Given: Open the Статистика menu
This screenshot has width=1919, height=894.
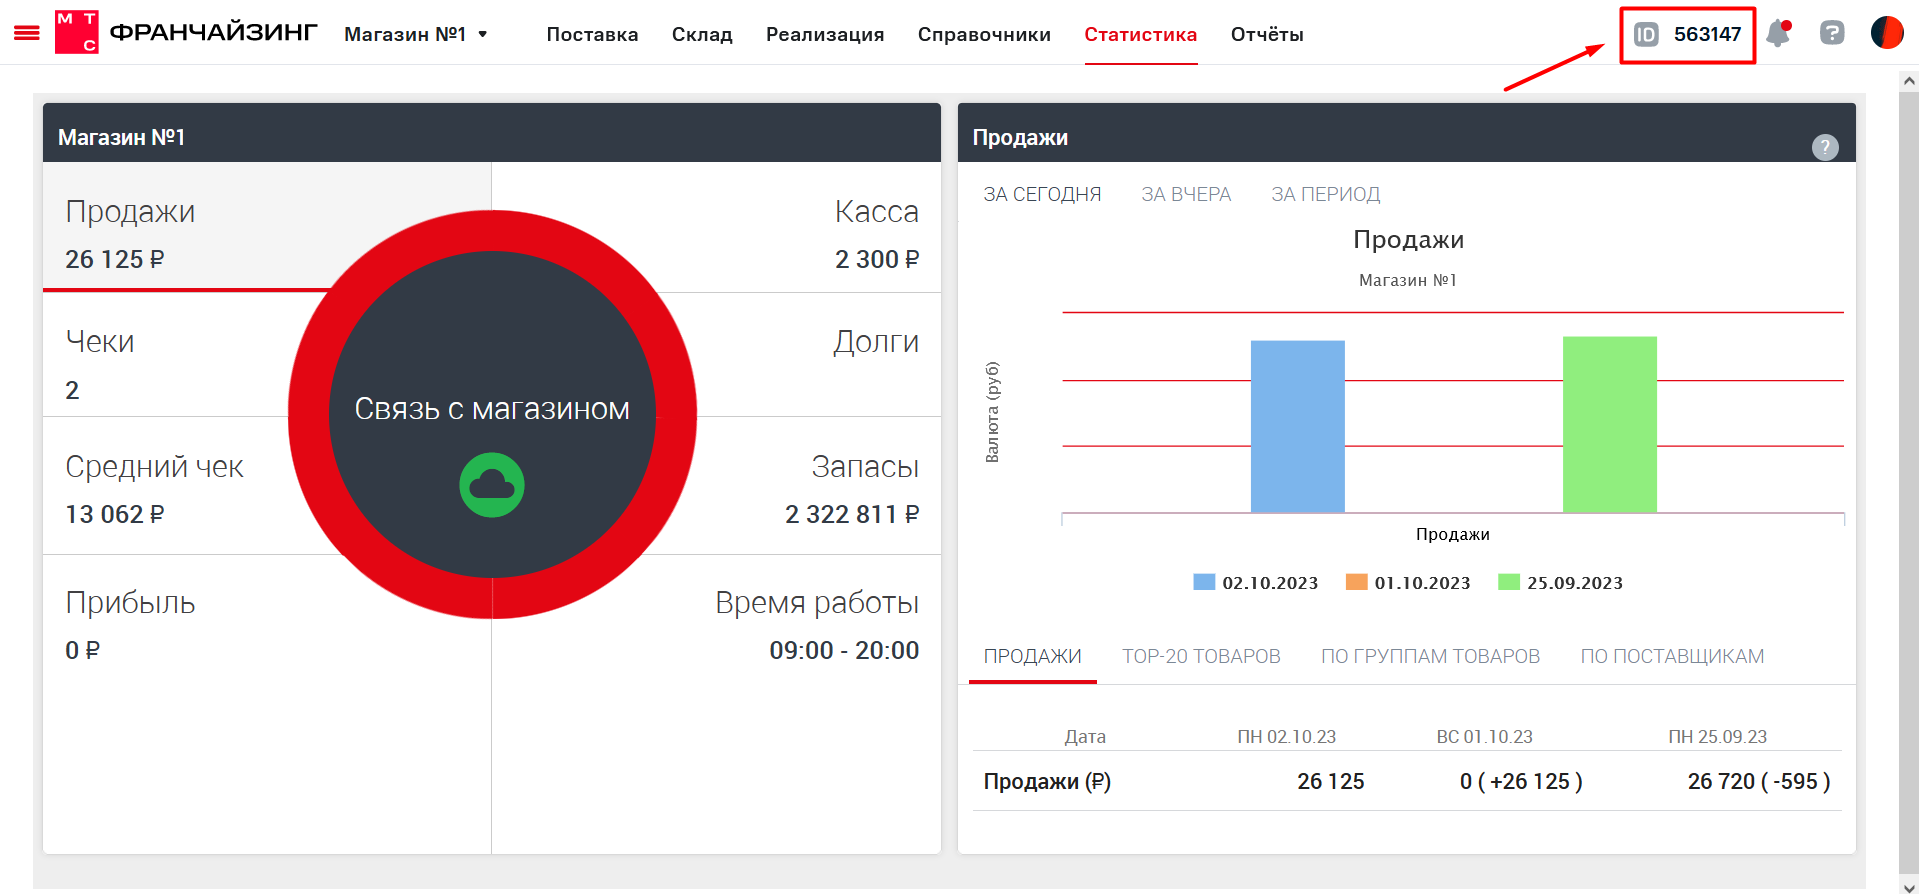Looking at the screenshot, I should [x=1141, y=34].
